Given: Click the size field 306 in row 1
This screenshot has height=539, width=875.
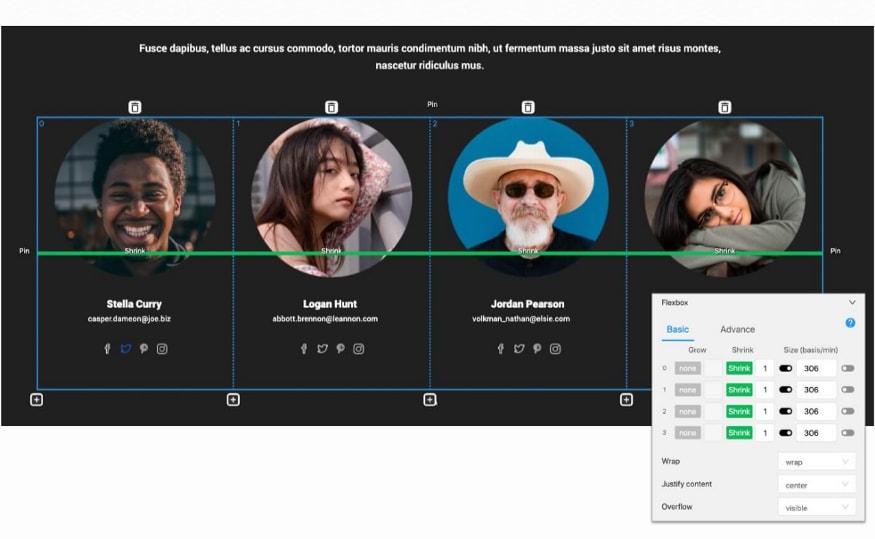Looking at the screenshot, I should click(x=816, y=389).
